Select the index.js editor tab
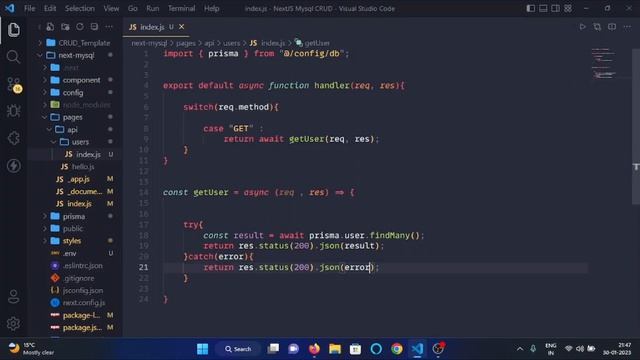 156,27
